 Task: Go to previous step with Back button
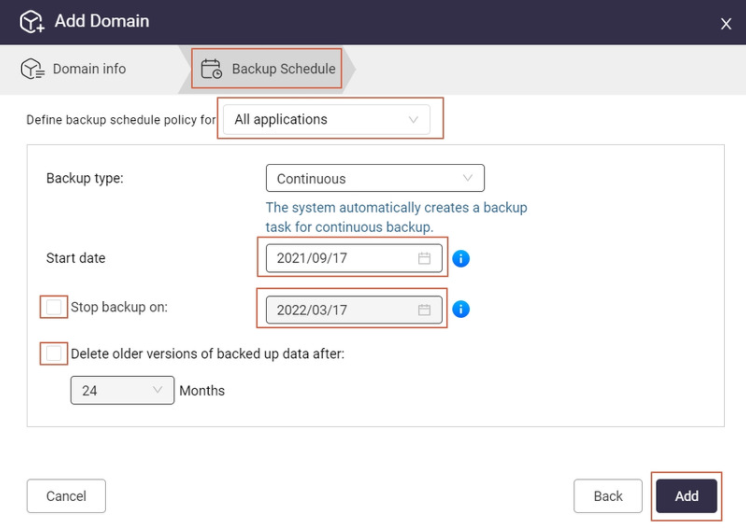607,496
